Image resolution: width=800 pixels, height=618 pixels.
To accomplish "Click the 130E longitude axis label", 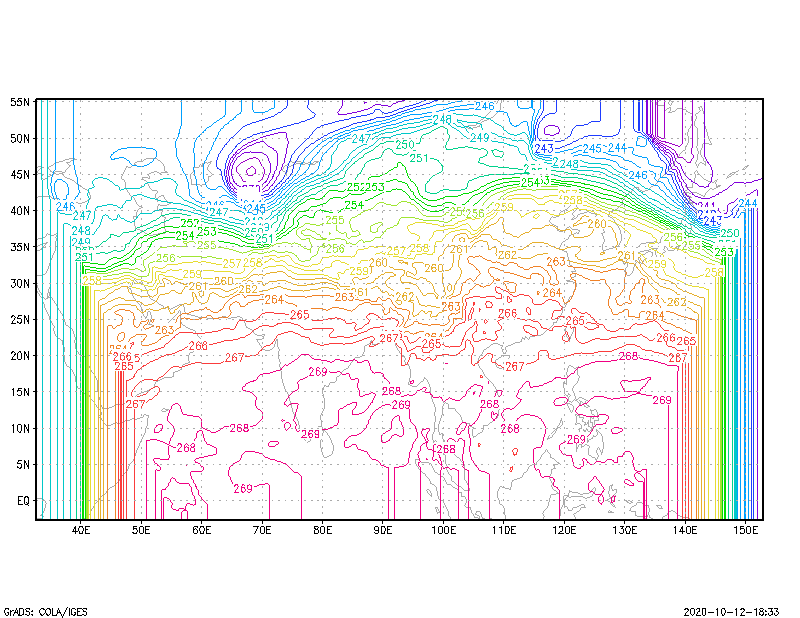I will pos(624,530).
